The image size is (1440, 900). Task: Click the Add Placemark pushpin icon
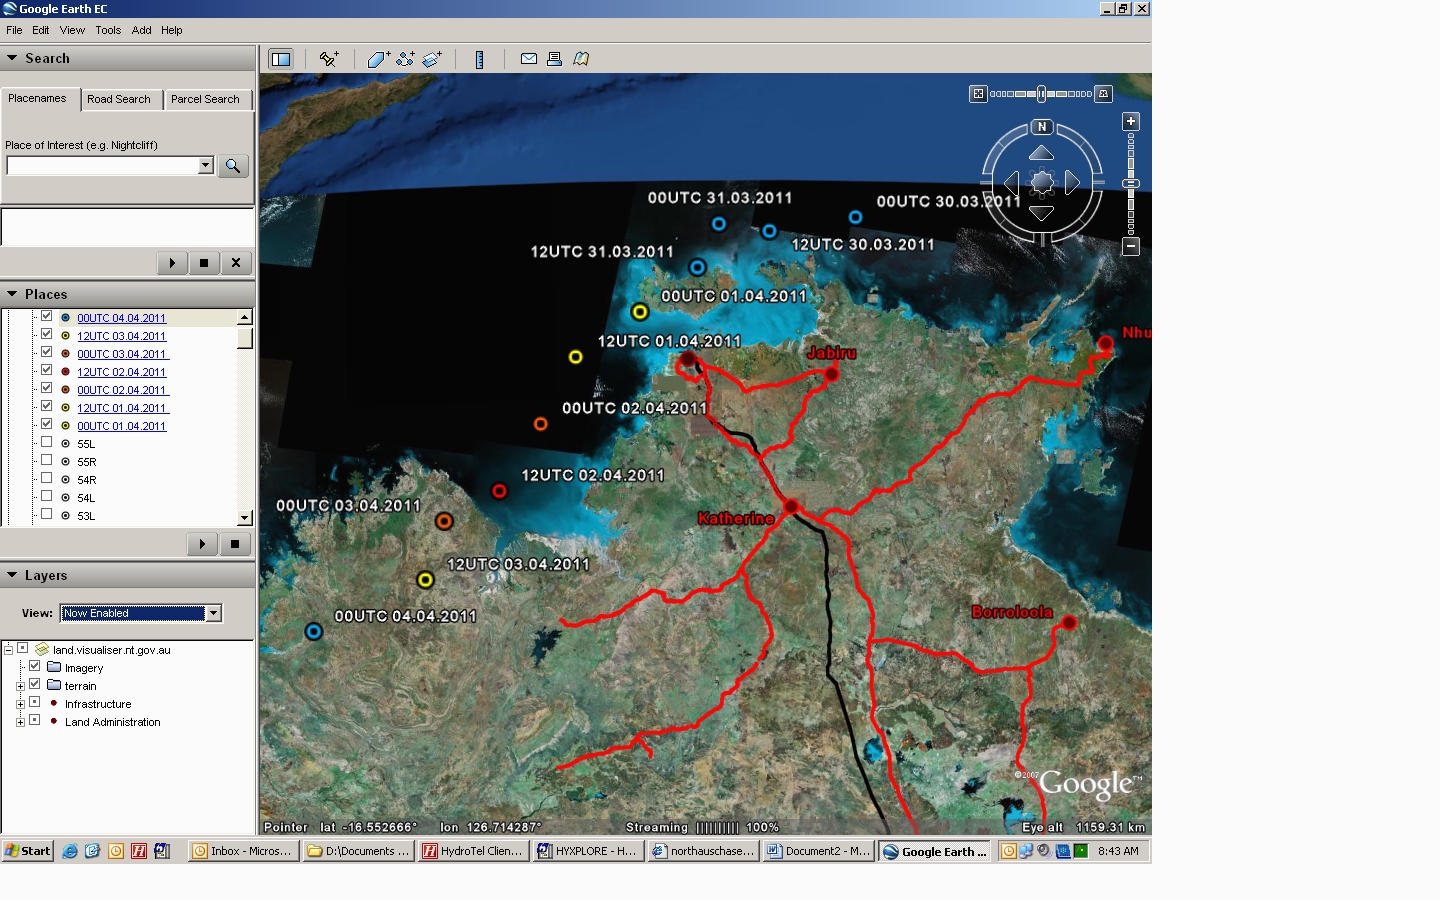point(328,59)
